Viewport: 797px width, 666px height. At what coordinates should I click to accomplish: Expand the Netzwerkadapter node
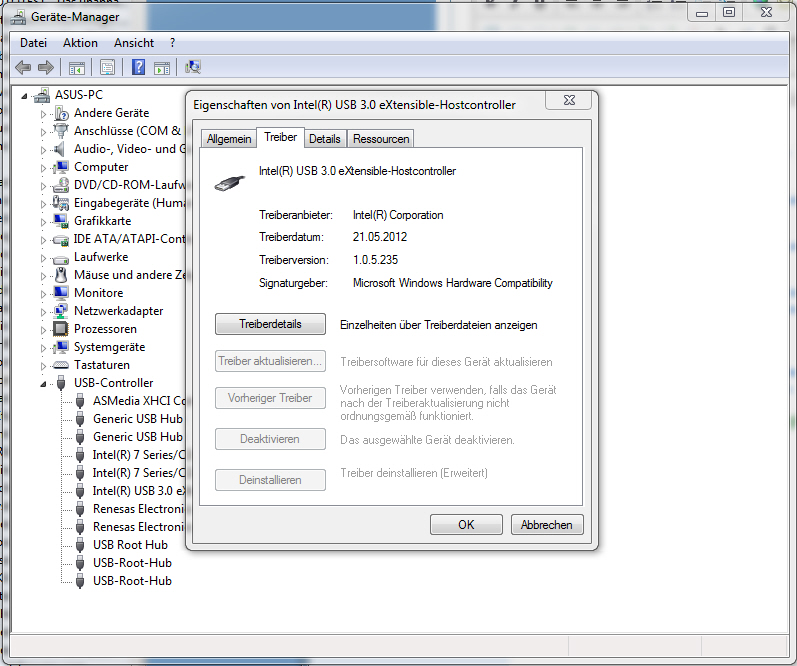[x=43, y=312]
